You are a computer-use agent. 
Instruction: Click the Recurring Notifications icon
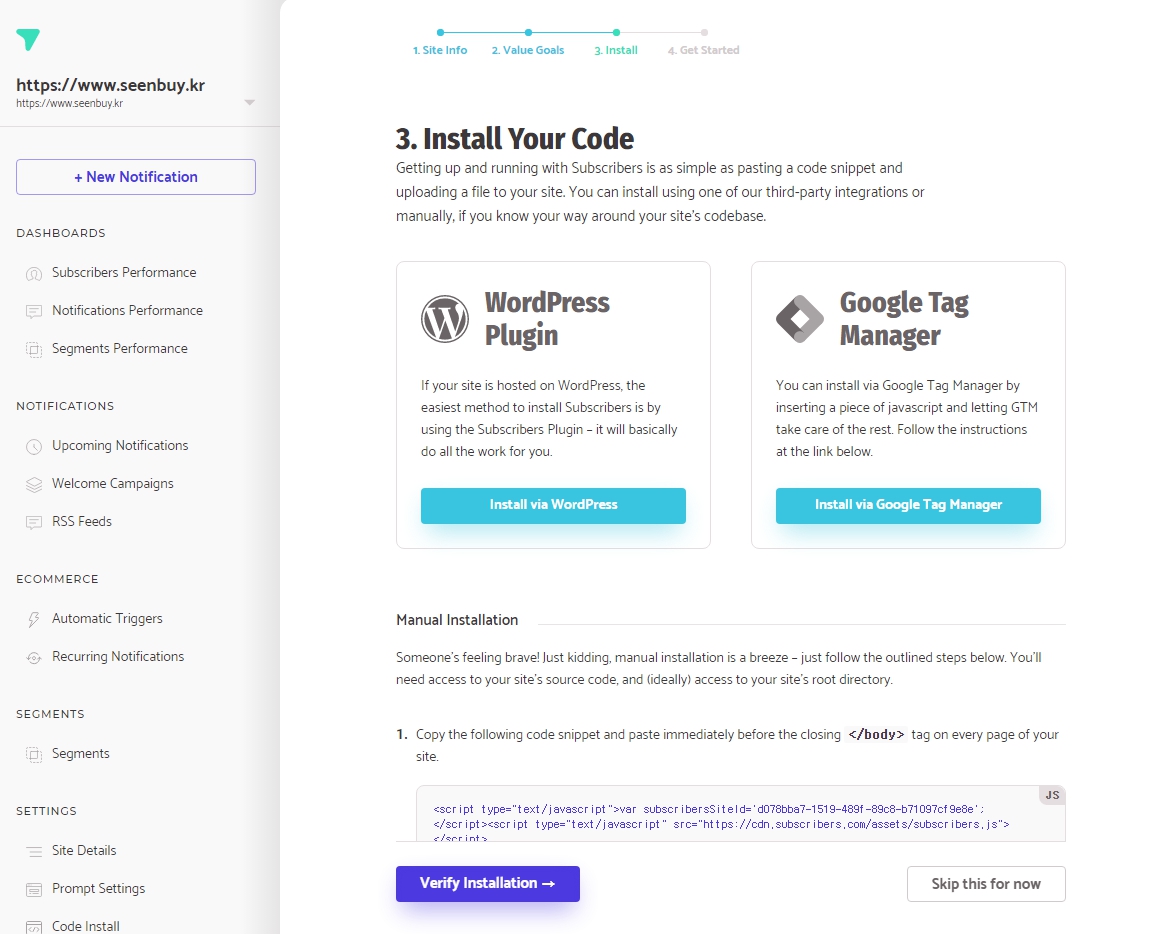point(34,657)
